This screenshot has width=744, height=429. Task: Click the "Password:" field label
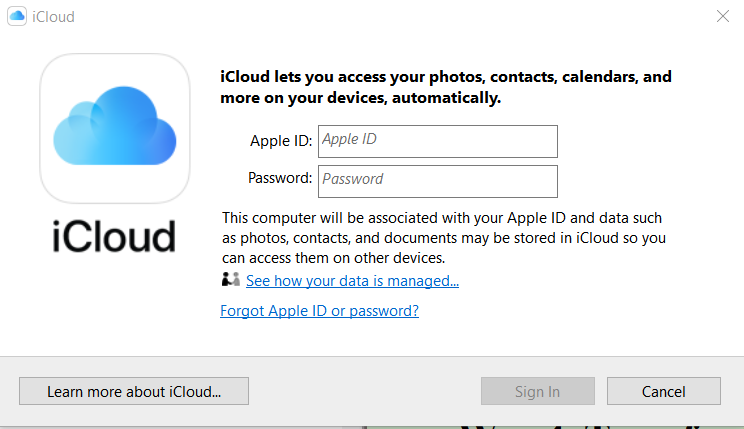coord(280,179)
